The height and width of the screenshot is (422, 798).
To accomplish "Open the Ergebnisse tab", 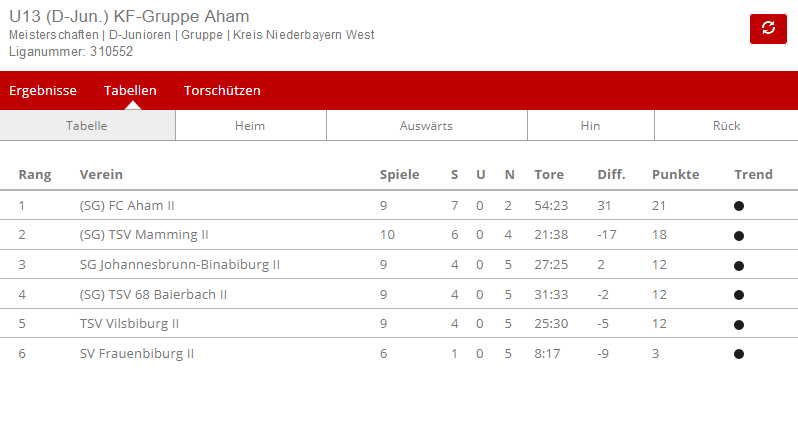I will (43, 91).
